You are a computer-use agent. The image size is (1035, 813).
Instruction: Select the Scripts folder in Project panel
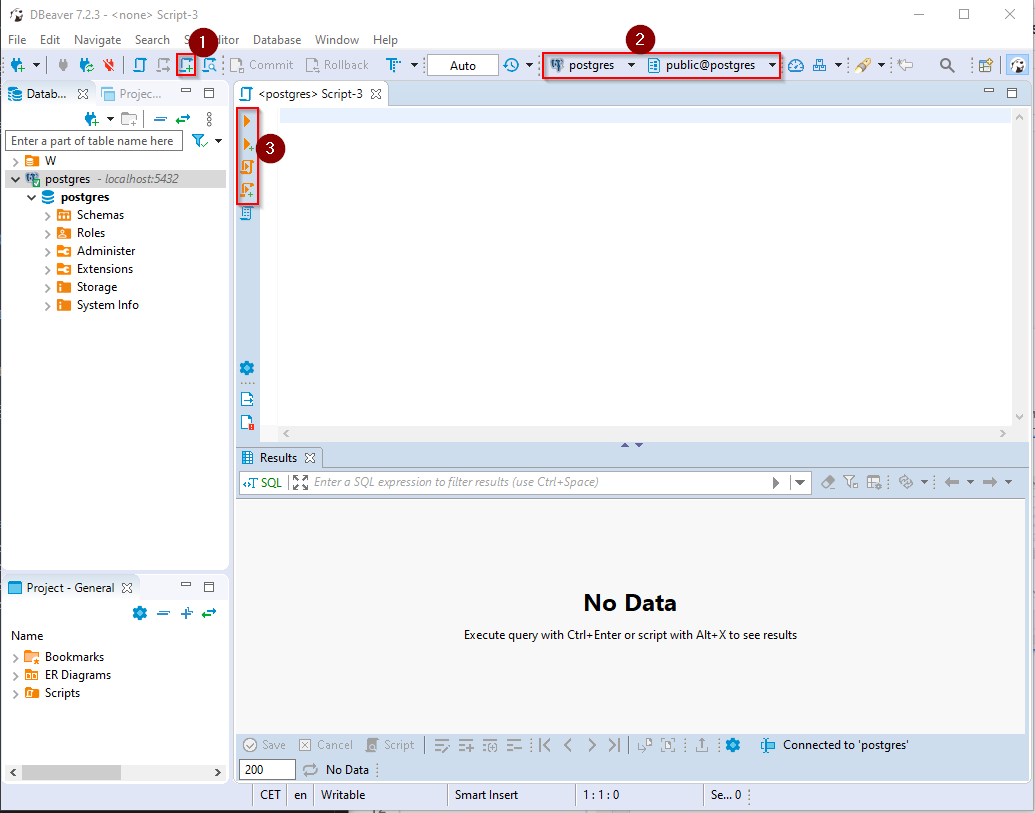tap(62, 693)
